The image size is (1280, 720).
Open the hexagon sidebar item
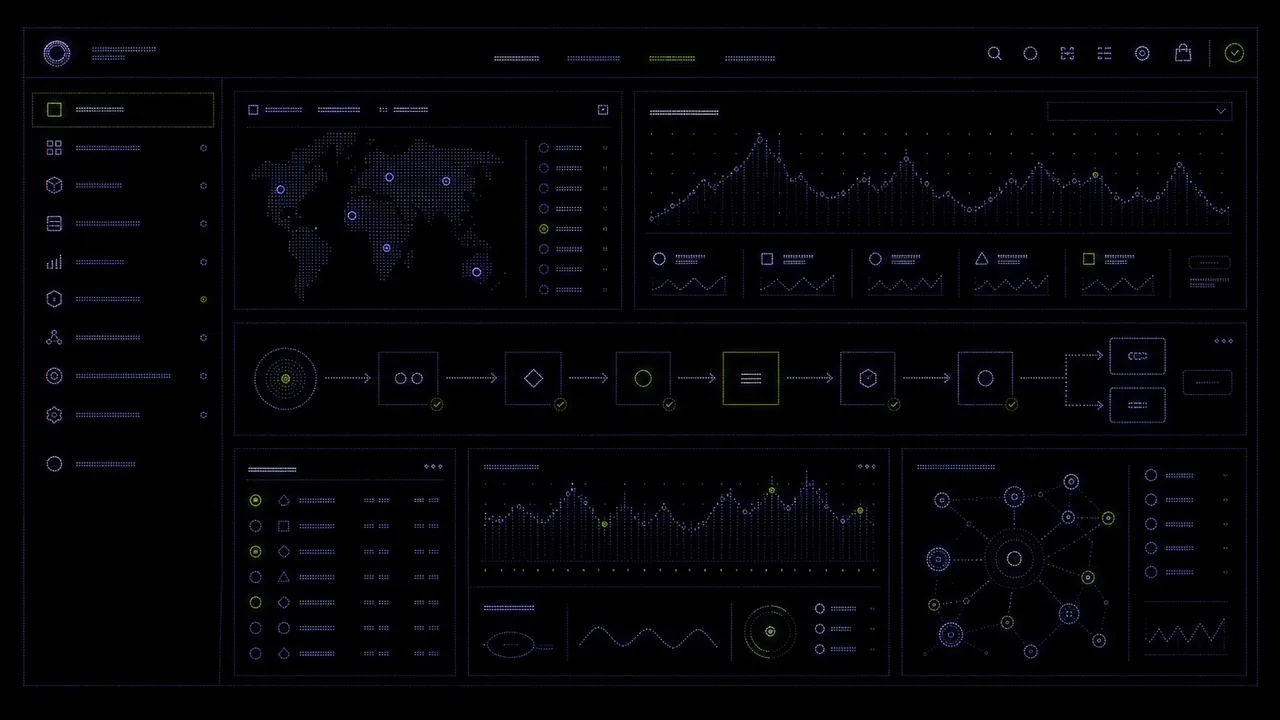[x=54, y=299]
